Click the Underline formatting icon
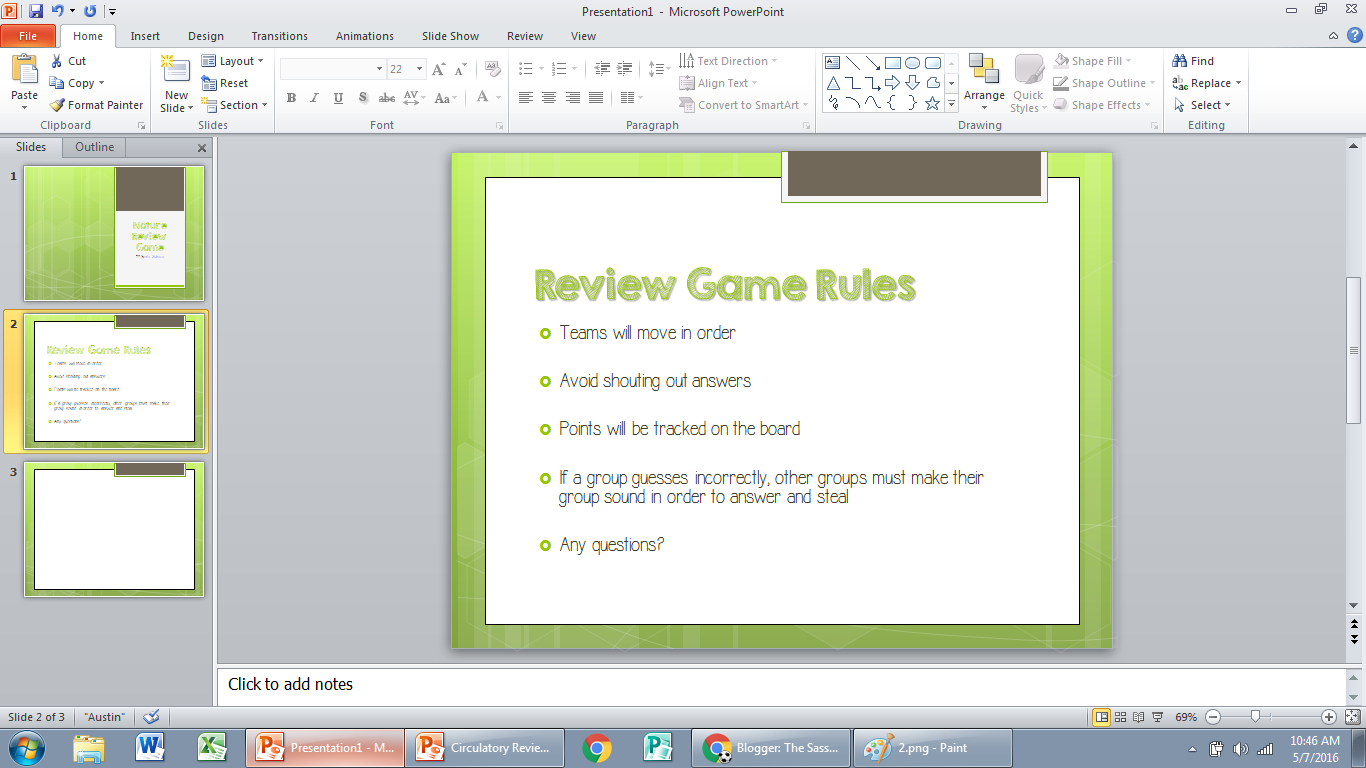1366x768 pixels. tap(338, 98)
